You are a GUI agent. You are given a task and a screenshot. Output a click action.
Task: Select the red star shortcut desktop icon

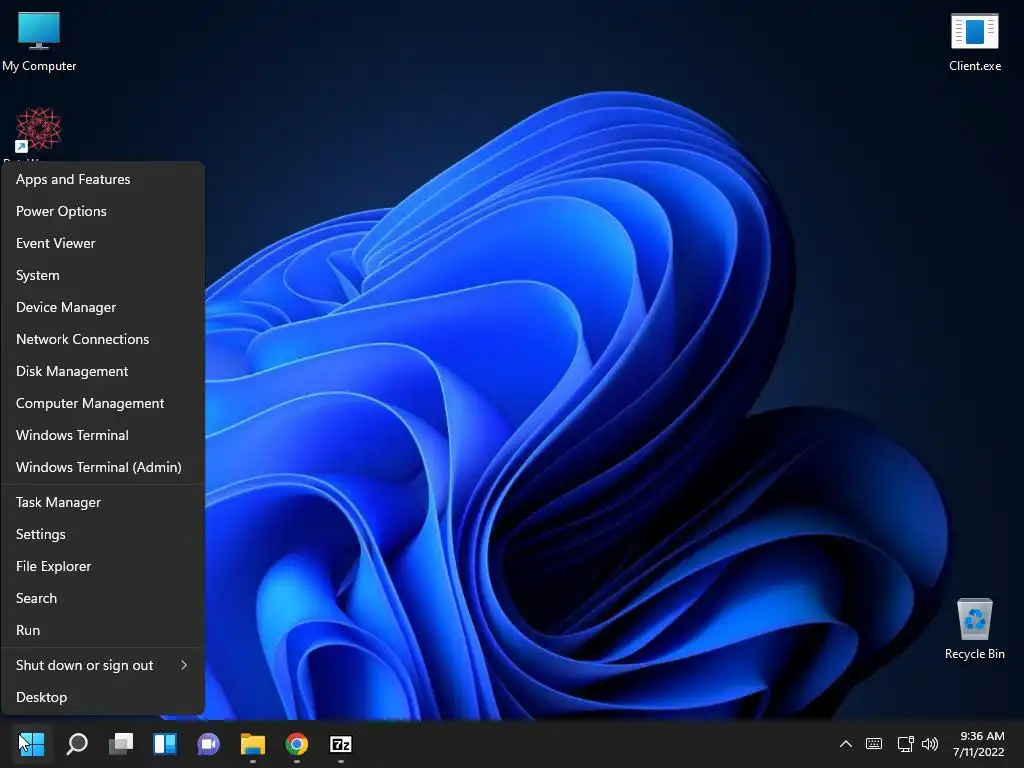tap(38, 129)
